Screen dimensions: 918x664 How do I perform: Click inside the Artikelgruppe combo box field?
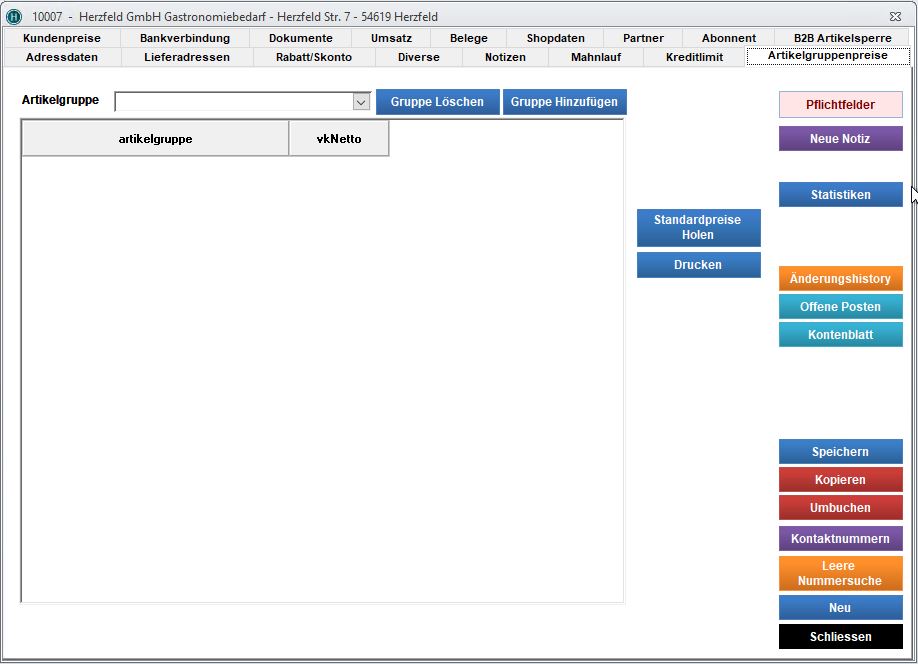[x=233, y=102]
